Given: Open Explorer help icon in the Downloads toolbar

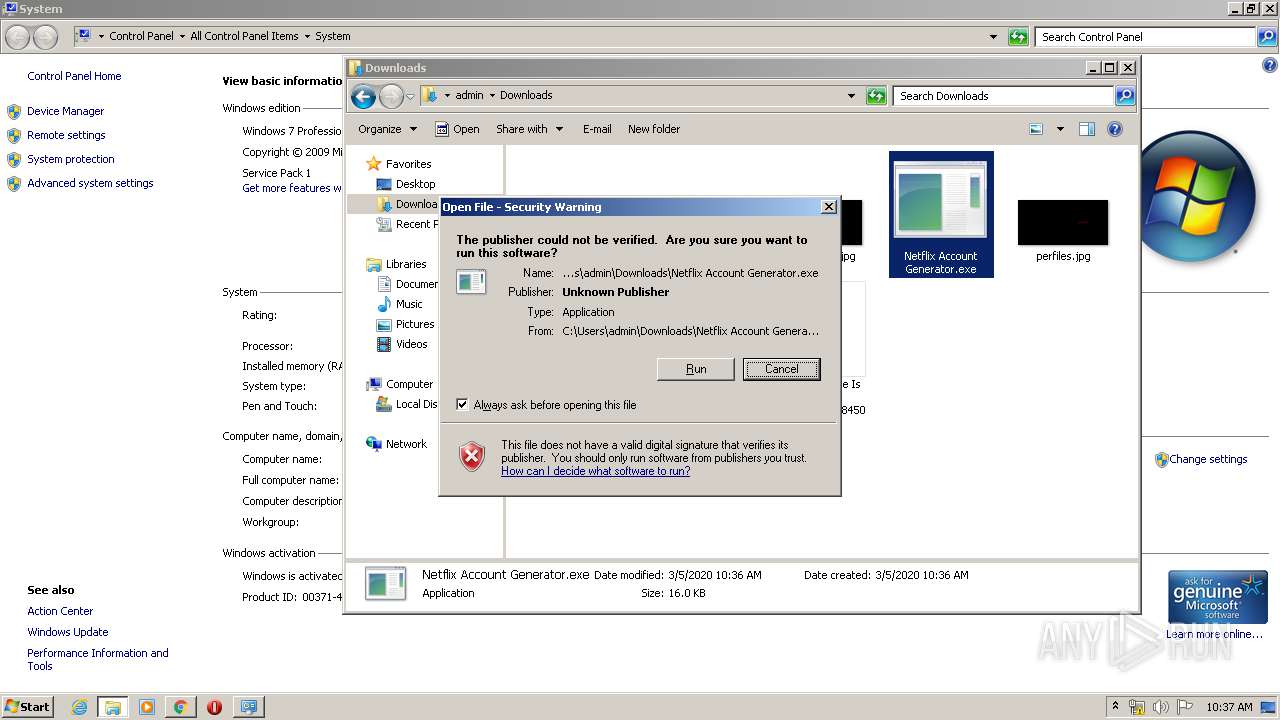Looking at the screenshot, I should coord(1115,129).
